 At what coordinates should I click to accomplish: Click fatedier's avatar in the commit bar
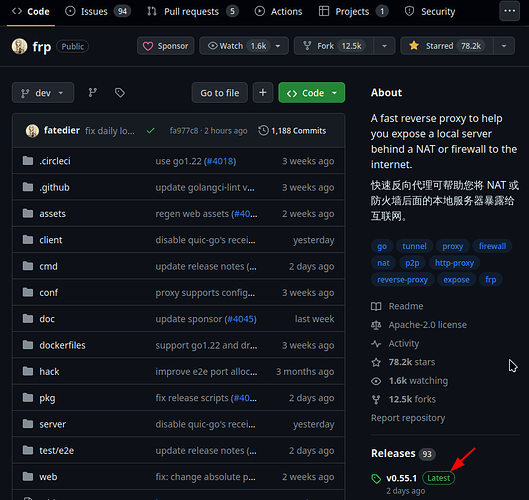(x=32, y=131)
